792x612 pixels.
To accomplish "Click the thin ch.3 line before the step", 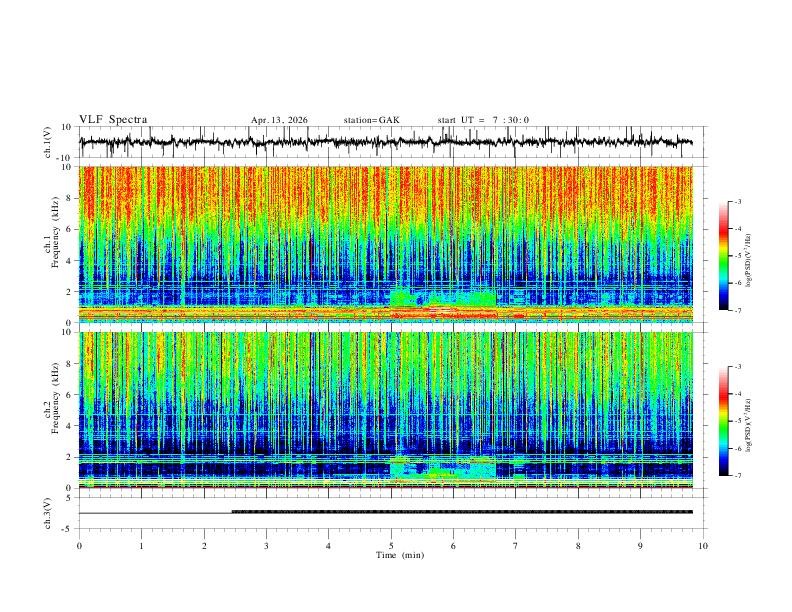I will tap(155, 513).
